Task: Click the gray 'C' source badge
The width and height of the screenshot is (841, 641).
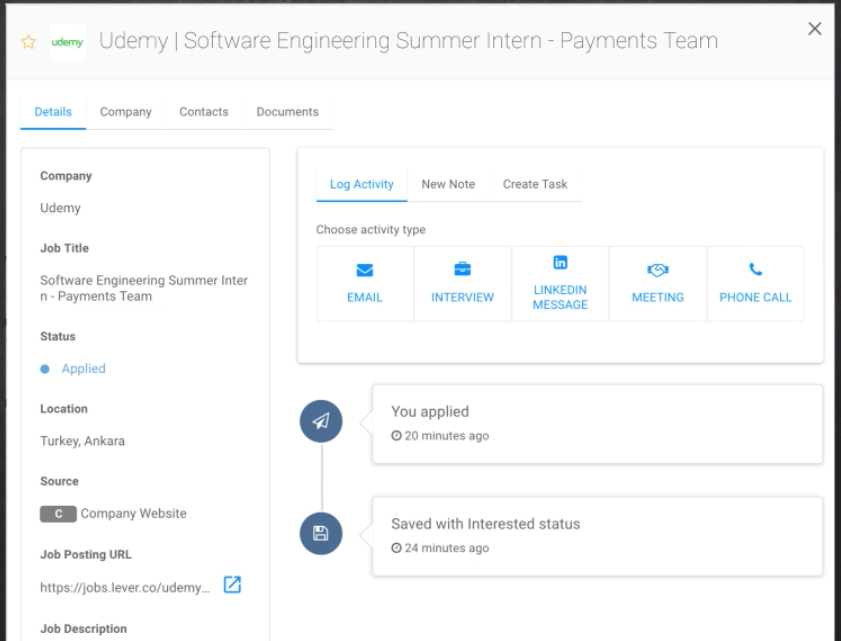Action: pos(58,514)
